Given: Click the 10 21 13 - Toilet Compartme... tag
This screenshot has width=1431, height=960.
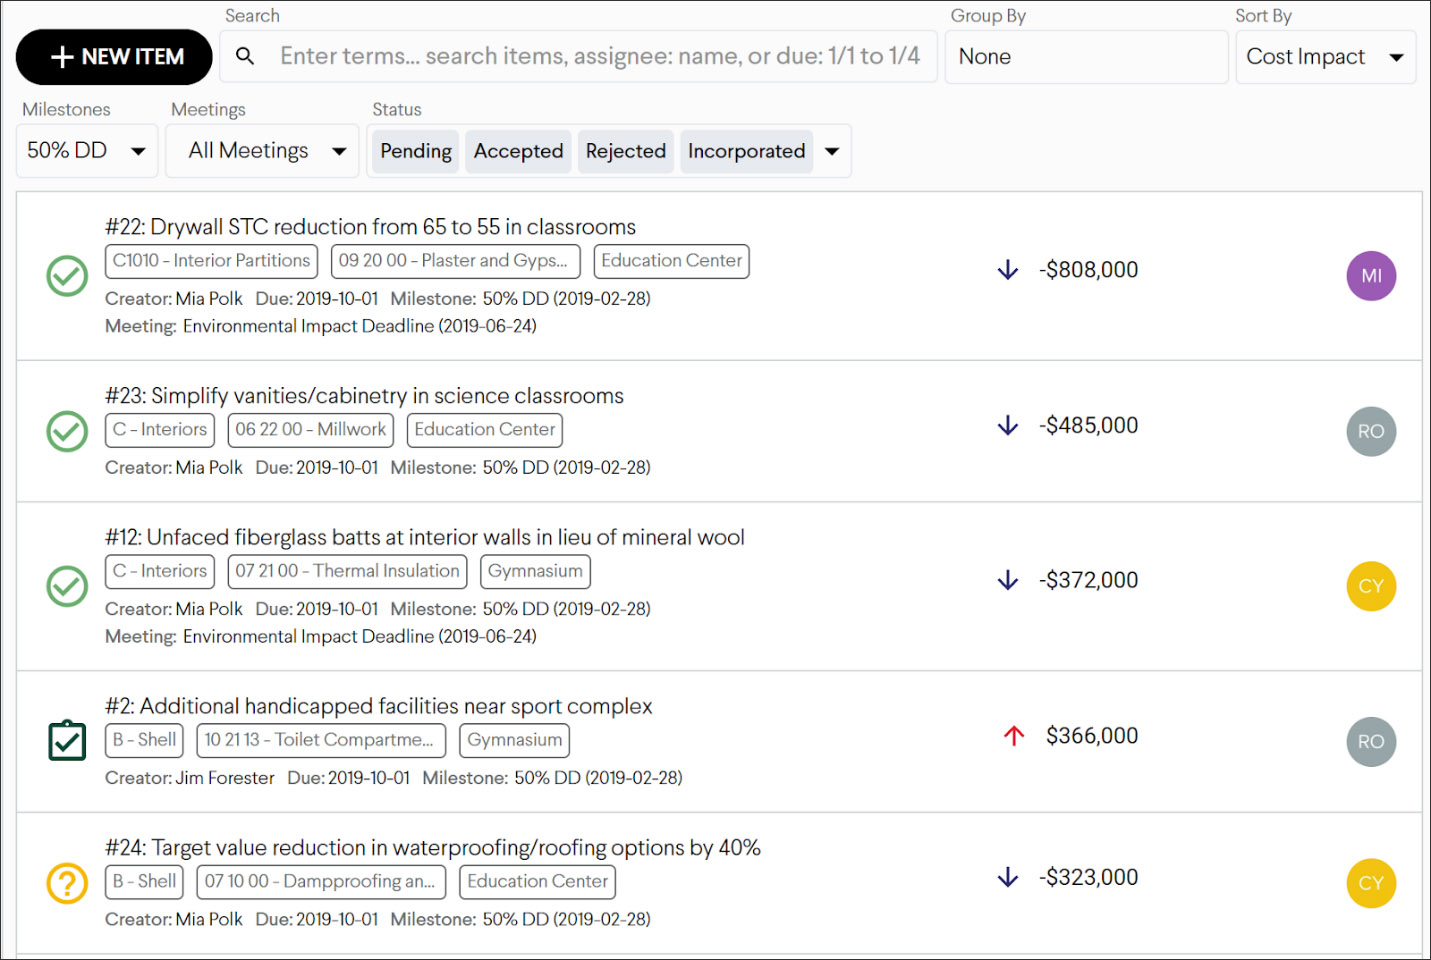Looking at the screenshot, I should pos(321,740).
